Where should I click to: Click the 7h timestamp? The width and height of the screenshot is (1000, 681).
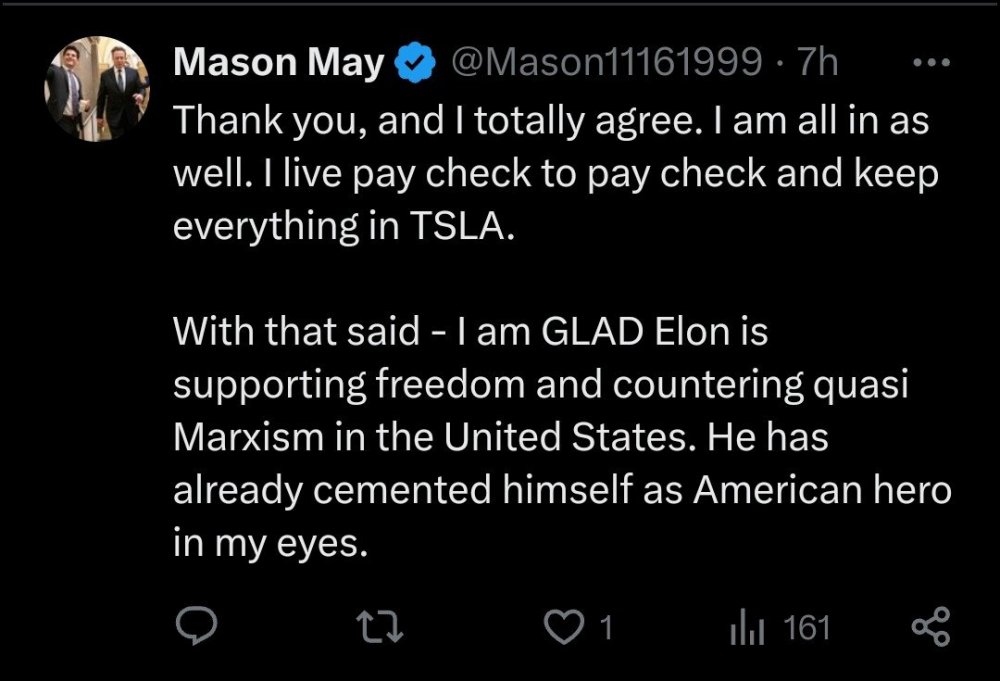[816, 65]
